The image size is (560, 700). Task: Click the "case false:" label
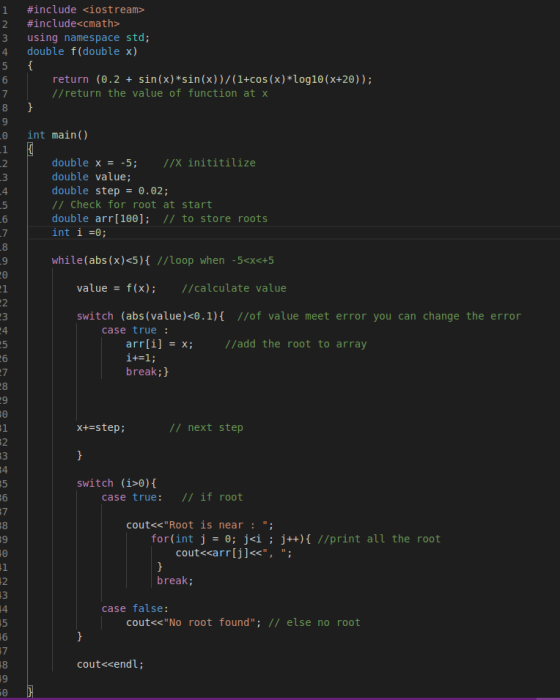click(x=135, y=609)
